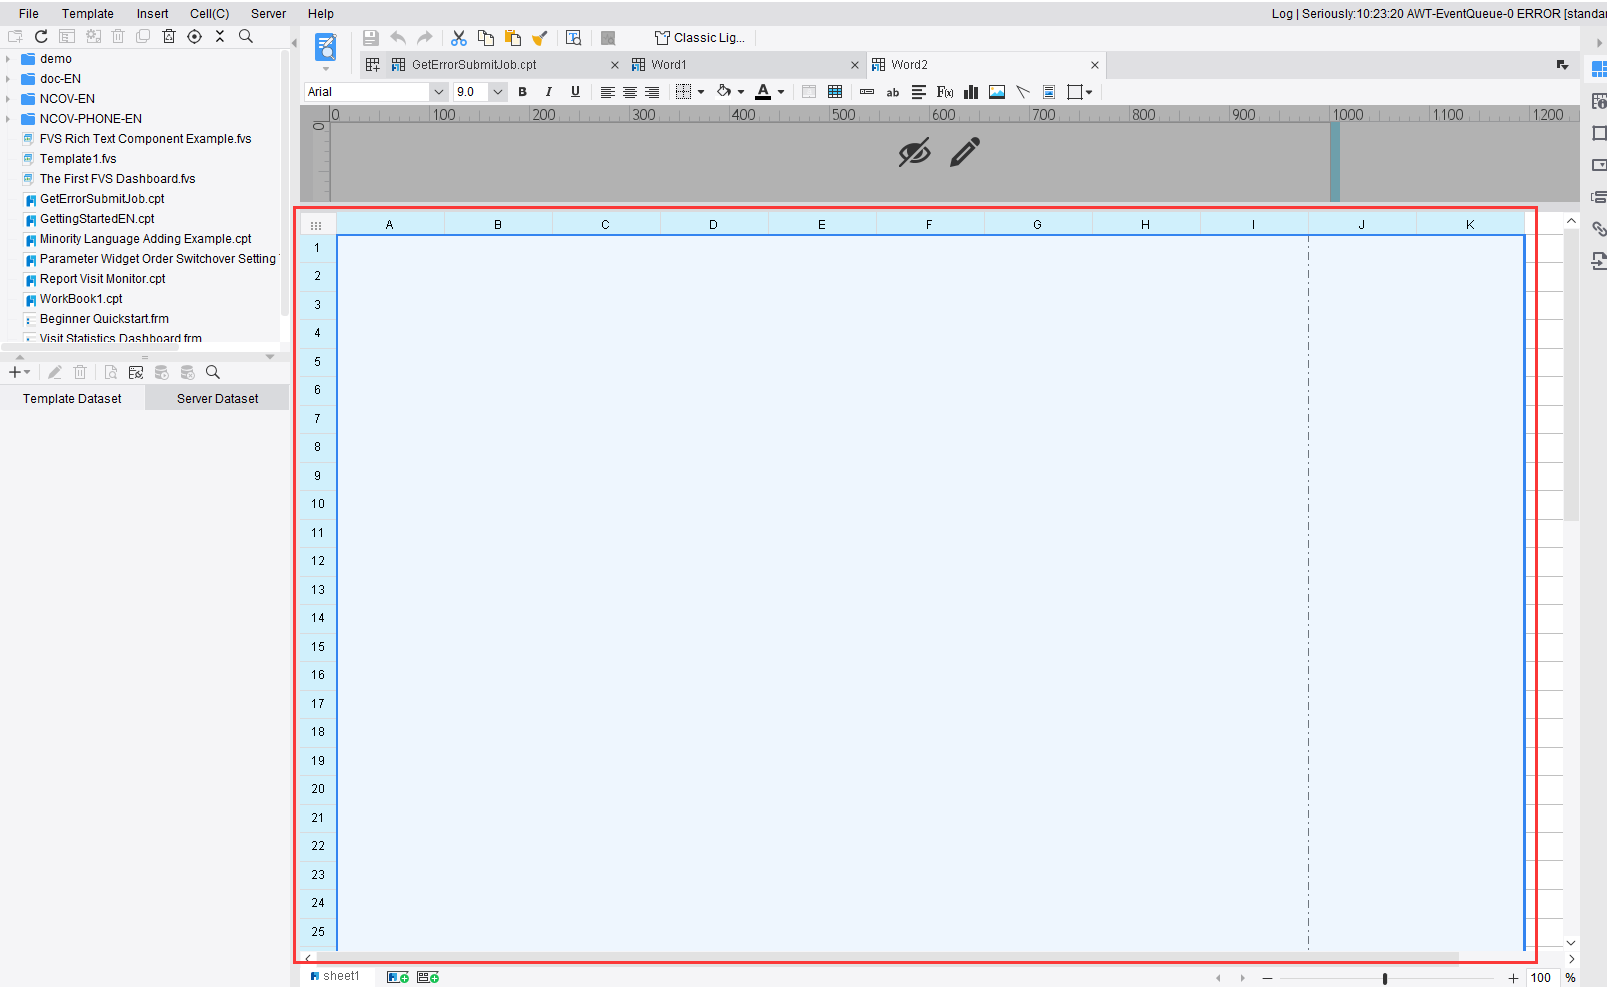Image resolution: width=1607 pixels, height=987 pixels.
Task: Insert an image from the toolbar
Action: pyautogui.click(x=996, y=91)
